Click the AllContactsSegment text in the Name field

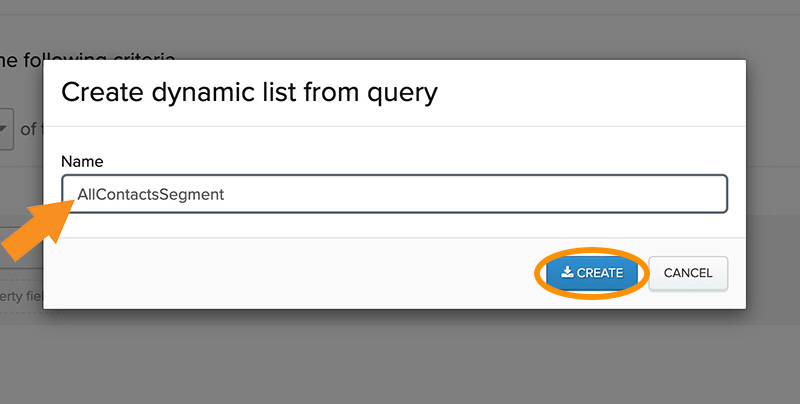pyautogui.click(x=151, y=194)
